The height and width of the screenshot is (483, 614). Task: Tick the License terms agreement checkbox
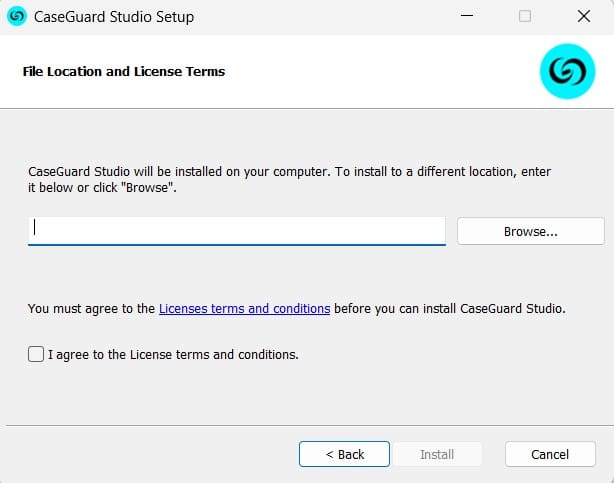tap(36, 354)
